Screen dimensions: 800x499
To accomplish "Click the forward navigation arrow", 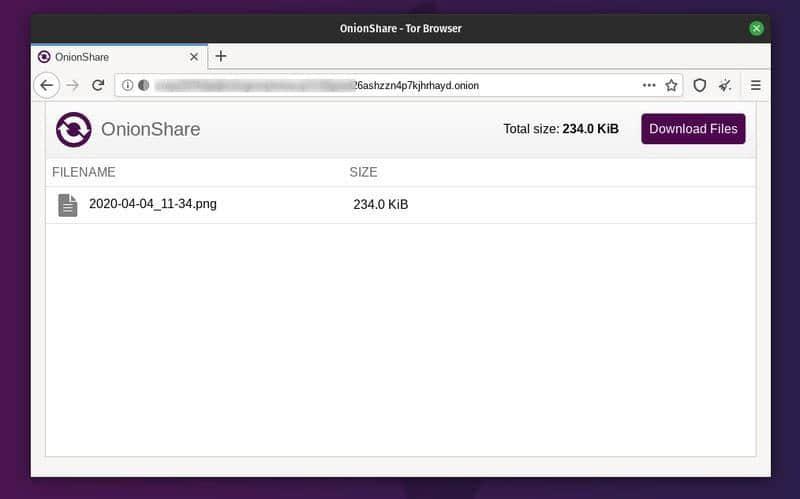I will click(72, 86).
